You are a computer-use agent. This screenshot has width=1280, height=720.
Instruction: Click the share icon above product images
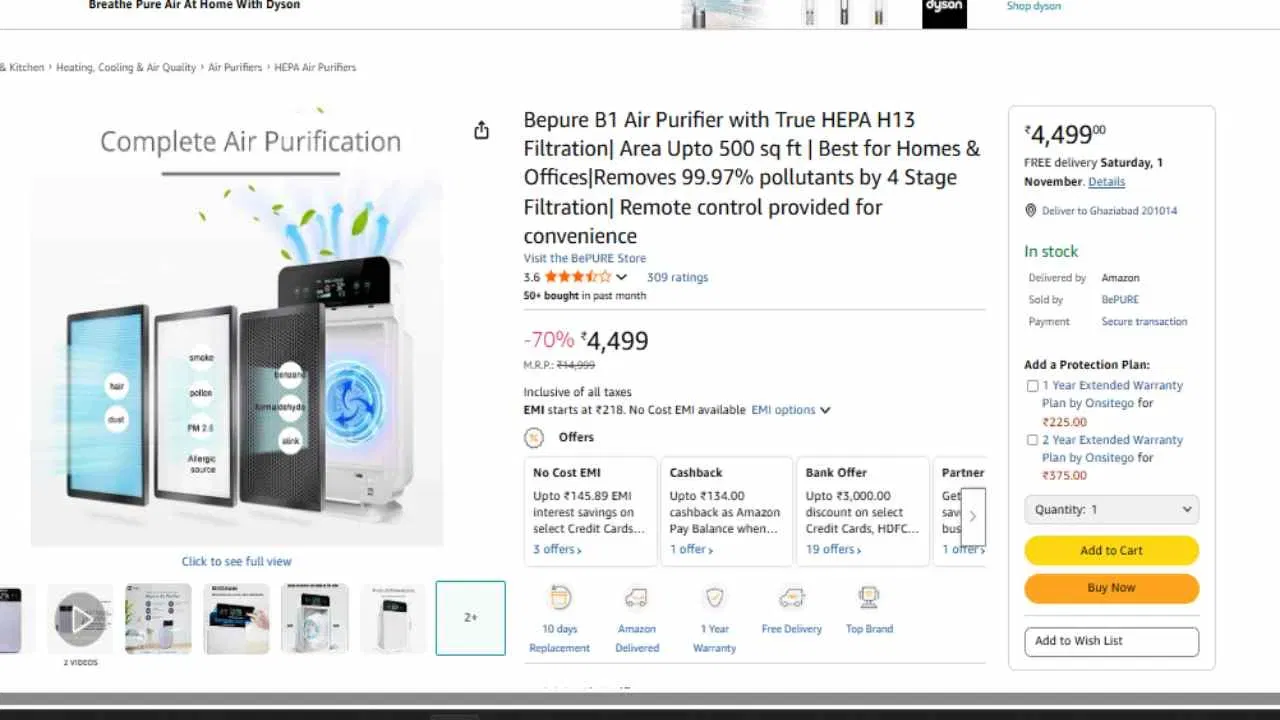481,129
